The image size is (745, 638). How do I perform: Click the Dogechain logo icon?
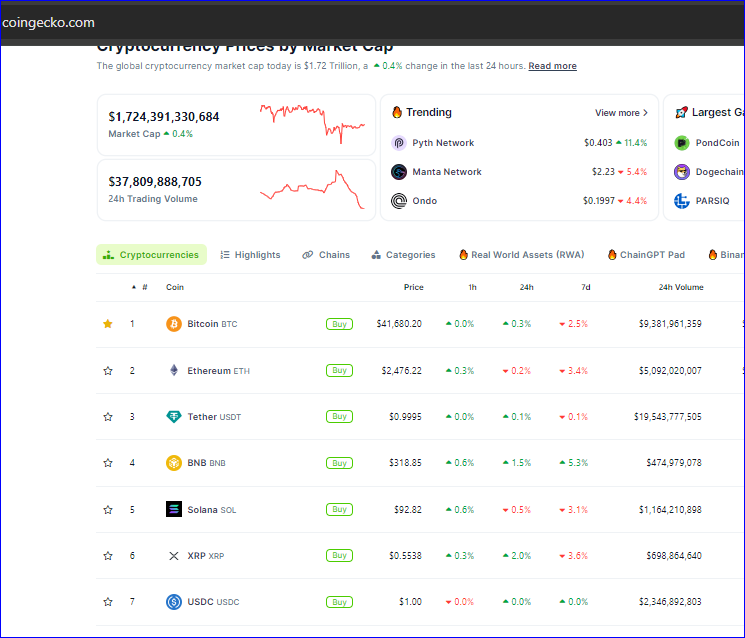(x=682, y=171)
